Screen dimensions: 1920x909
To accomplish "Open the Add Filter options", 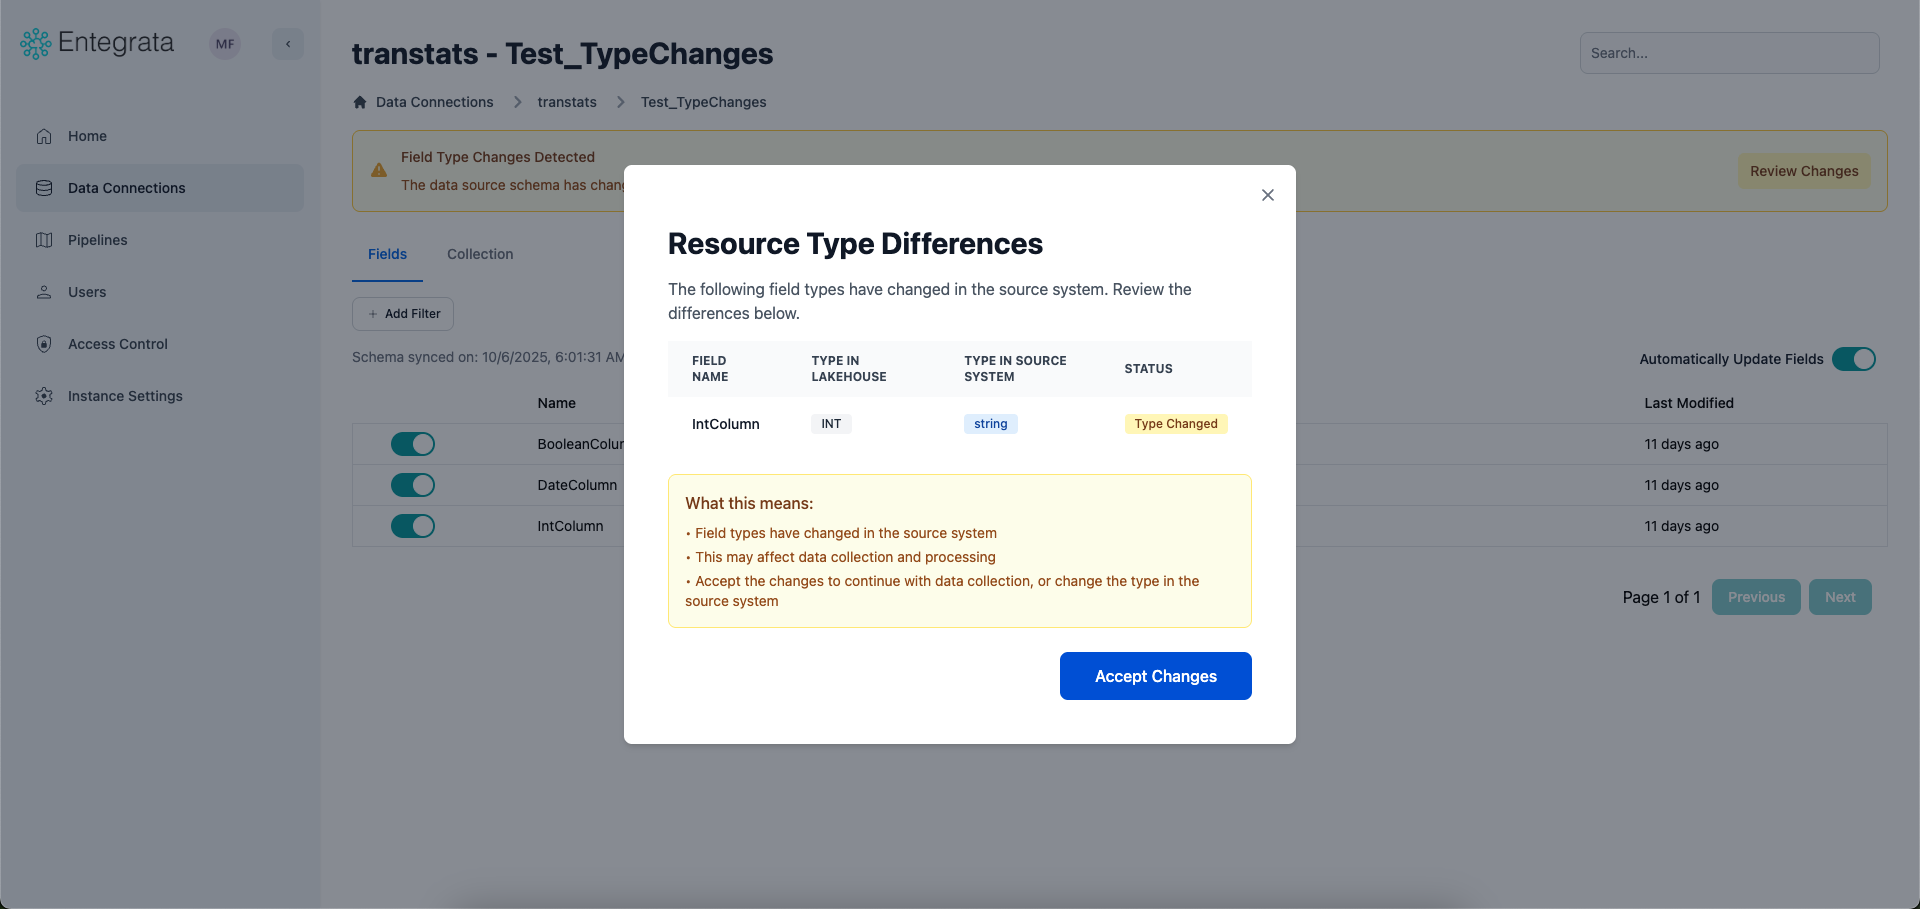I will point(402,313).
